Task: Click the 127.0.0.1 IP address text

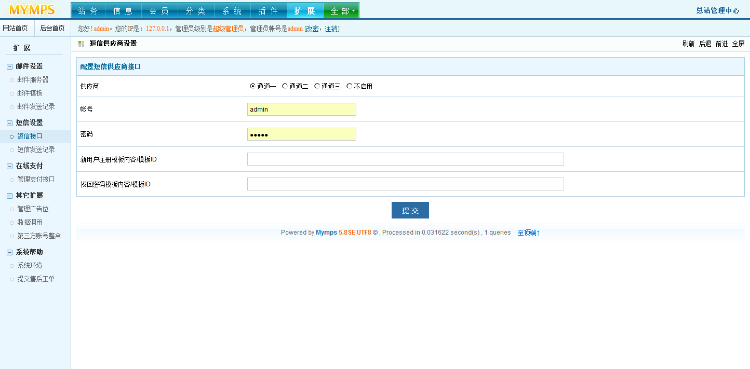Action: point(158,29)
